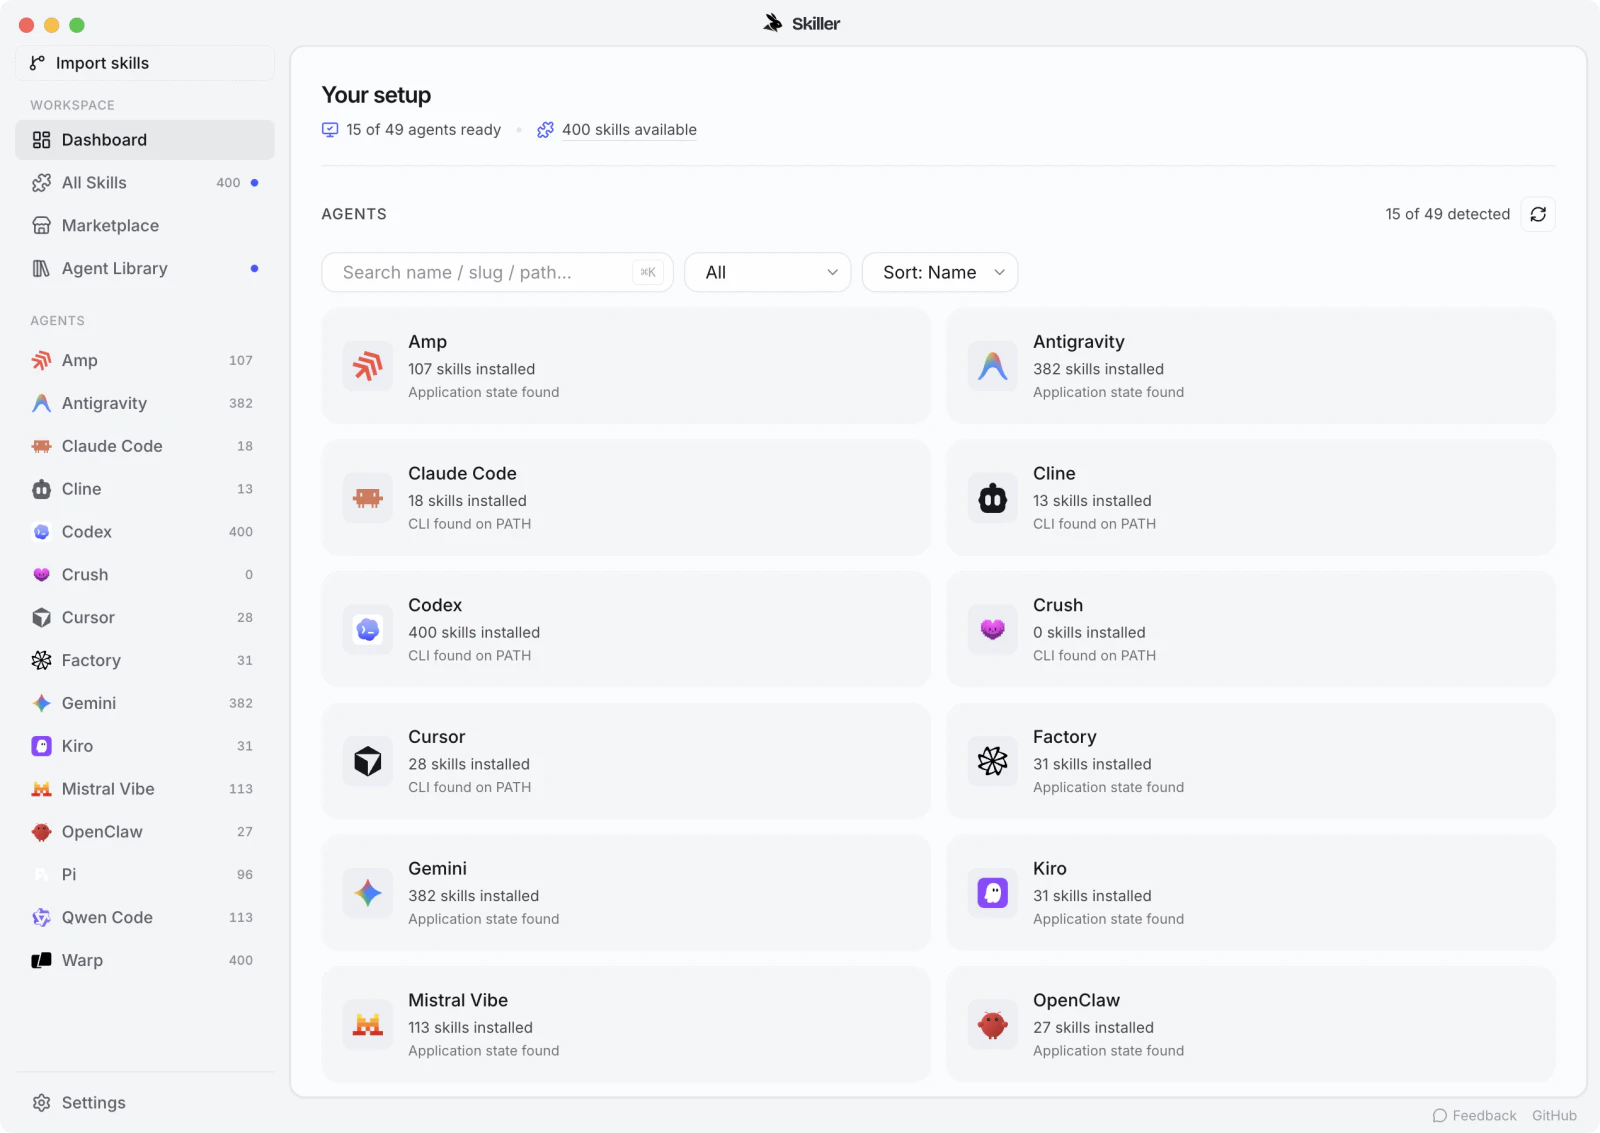Click the OpenClaw card icon
Screen dimensions: 1600x1133
click(x=993, y=1025)
